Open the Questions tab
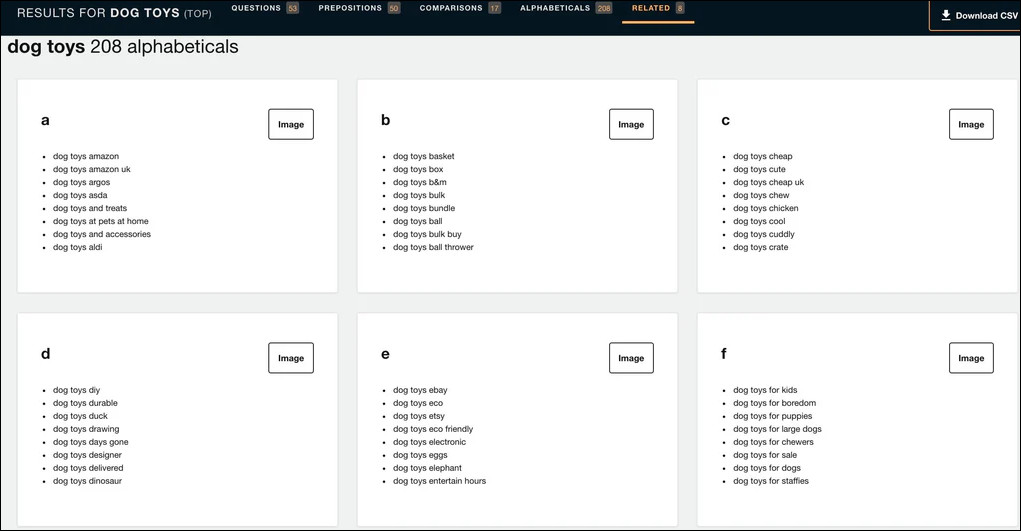The image size is (1021, 531). 256,8
